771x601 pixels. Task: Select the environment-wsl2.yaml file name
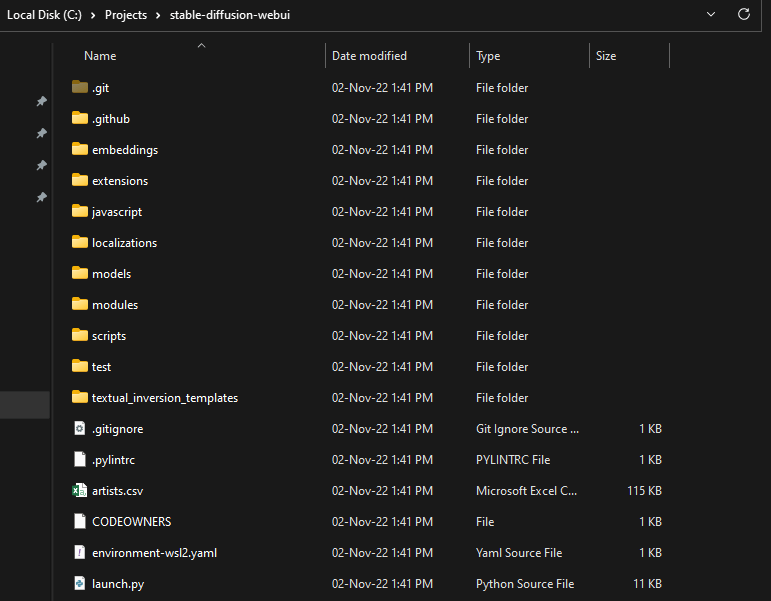(x=154, y=553)
